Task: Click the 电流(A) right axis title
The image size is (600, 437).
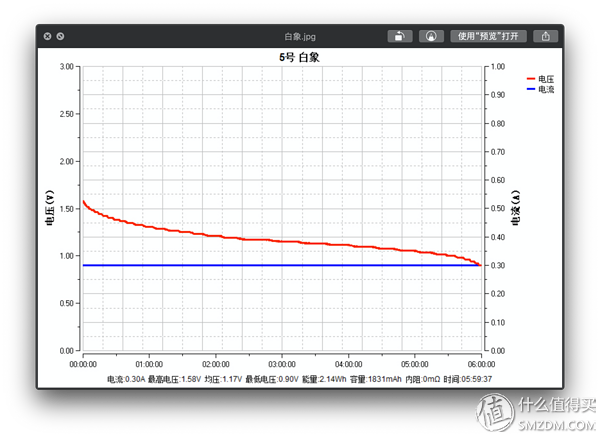Action: tap(516, 208)
